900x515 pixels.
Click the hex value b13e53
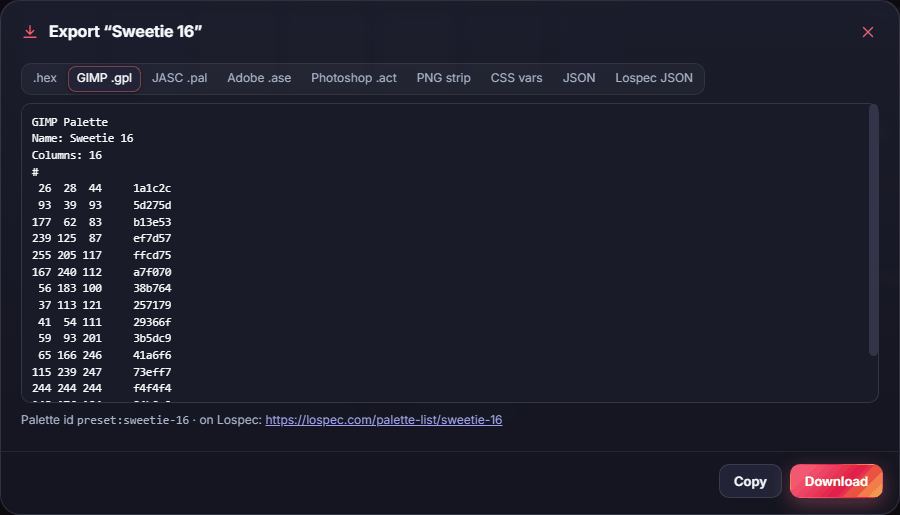point(152,222)
